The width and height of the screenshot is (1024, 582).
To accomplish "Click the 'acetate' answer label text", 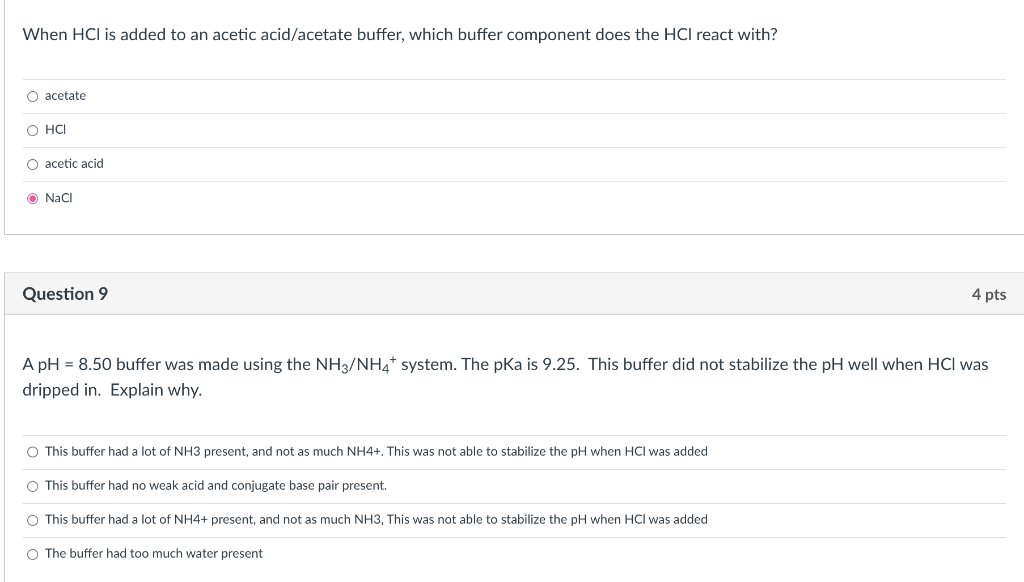I will point(66,96).
